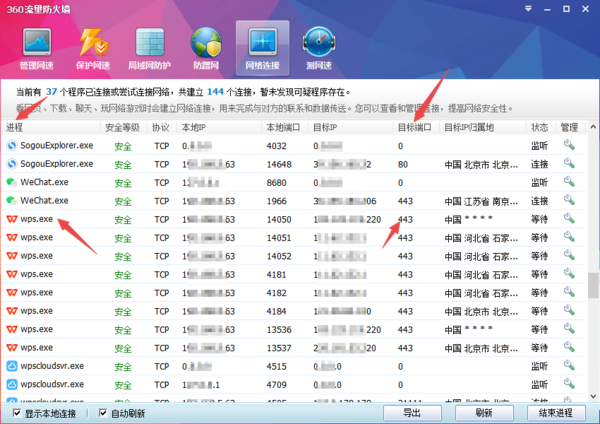
Task: Open the 防蹭网 tool
Action: [206, 49]
